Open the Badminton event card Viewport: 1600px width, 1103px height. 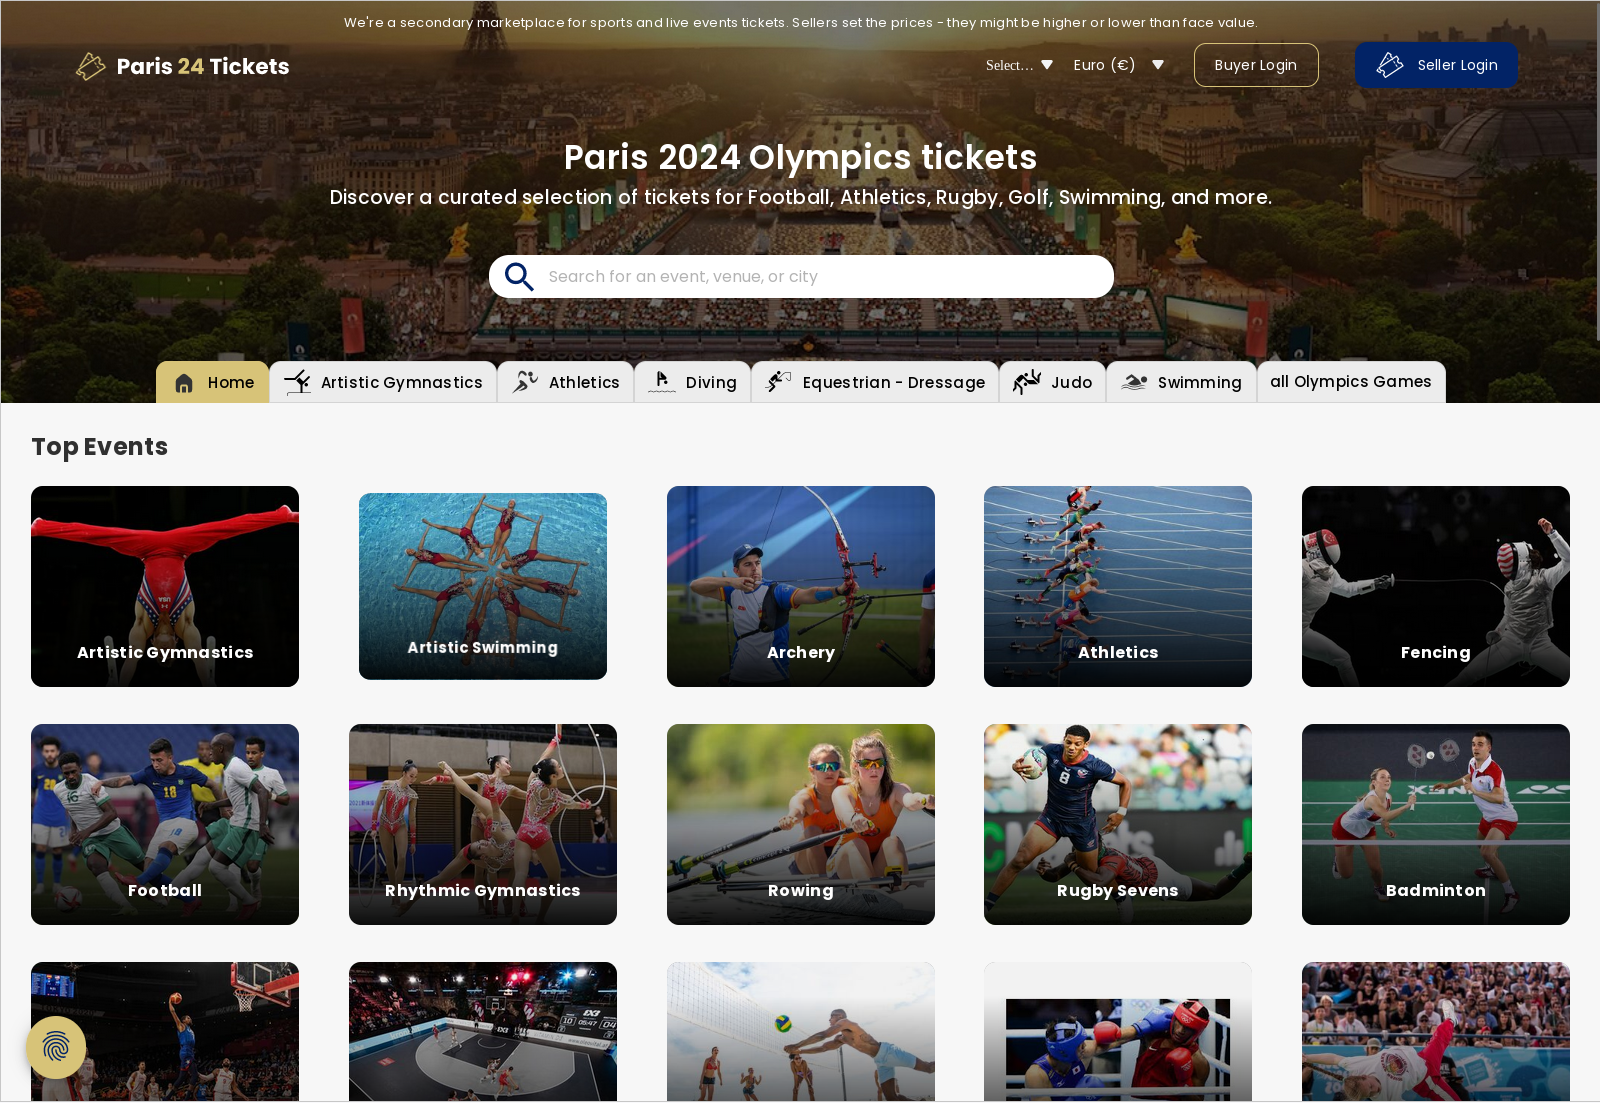pos(1436,824)
